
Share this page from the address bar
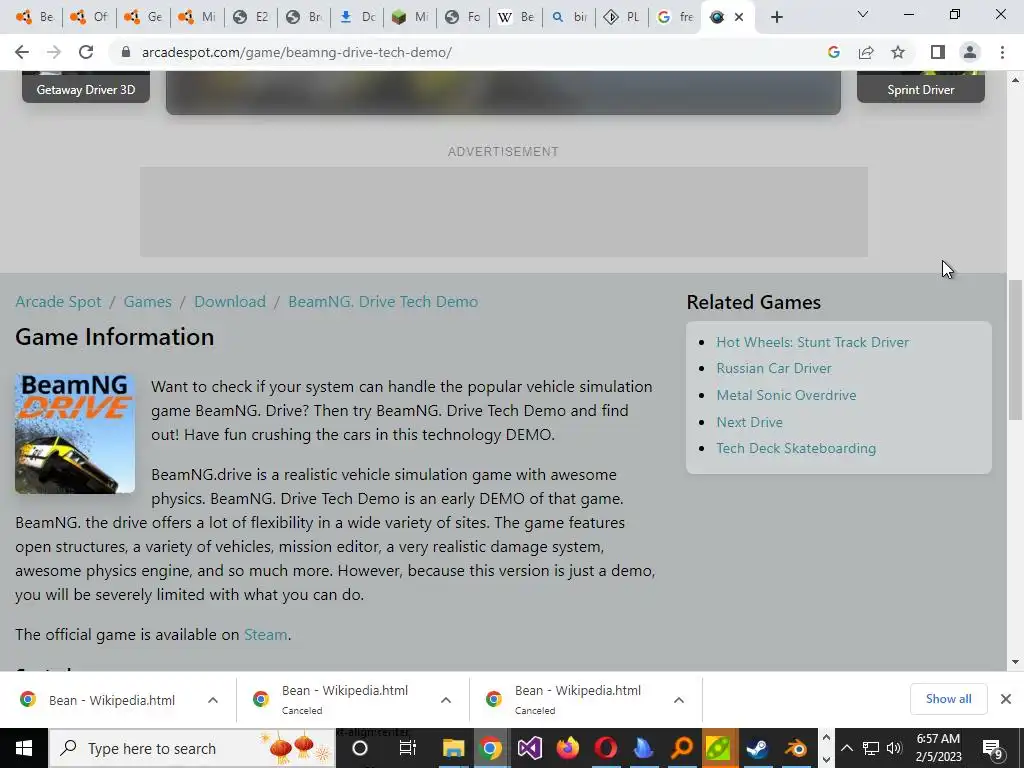tap(866, 52)
